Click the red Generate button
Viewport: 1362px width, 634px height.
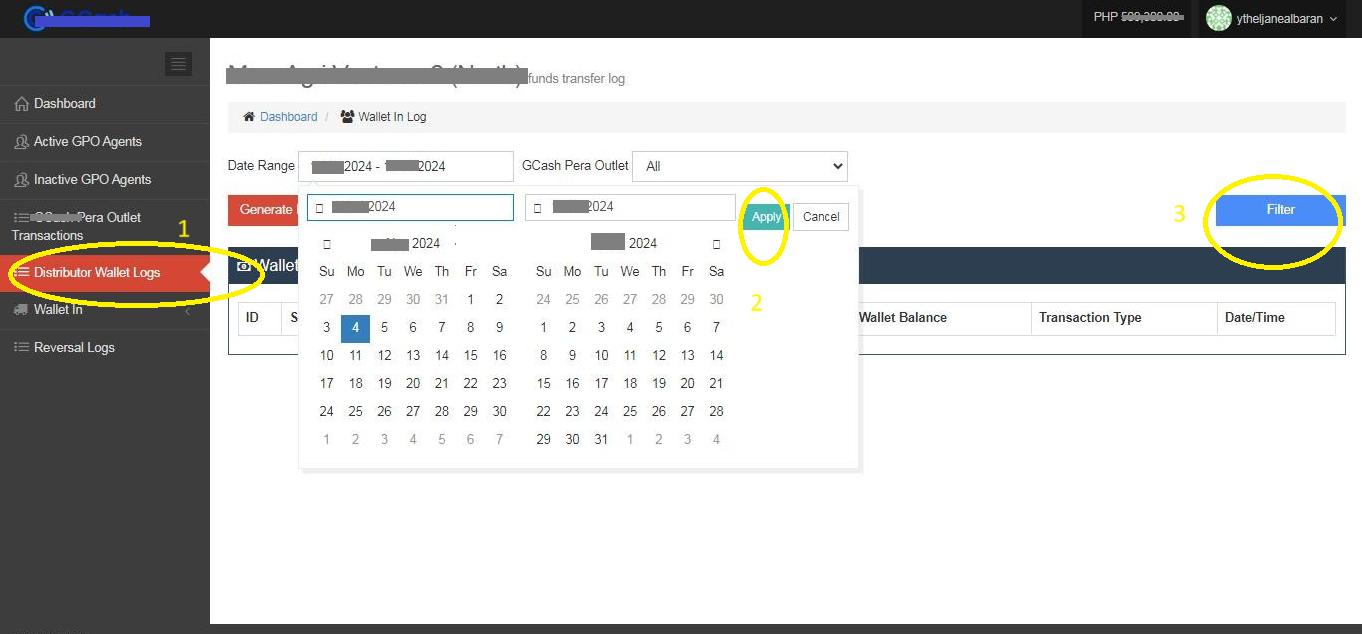(263, 210)
